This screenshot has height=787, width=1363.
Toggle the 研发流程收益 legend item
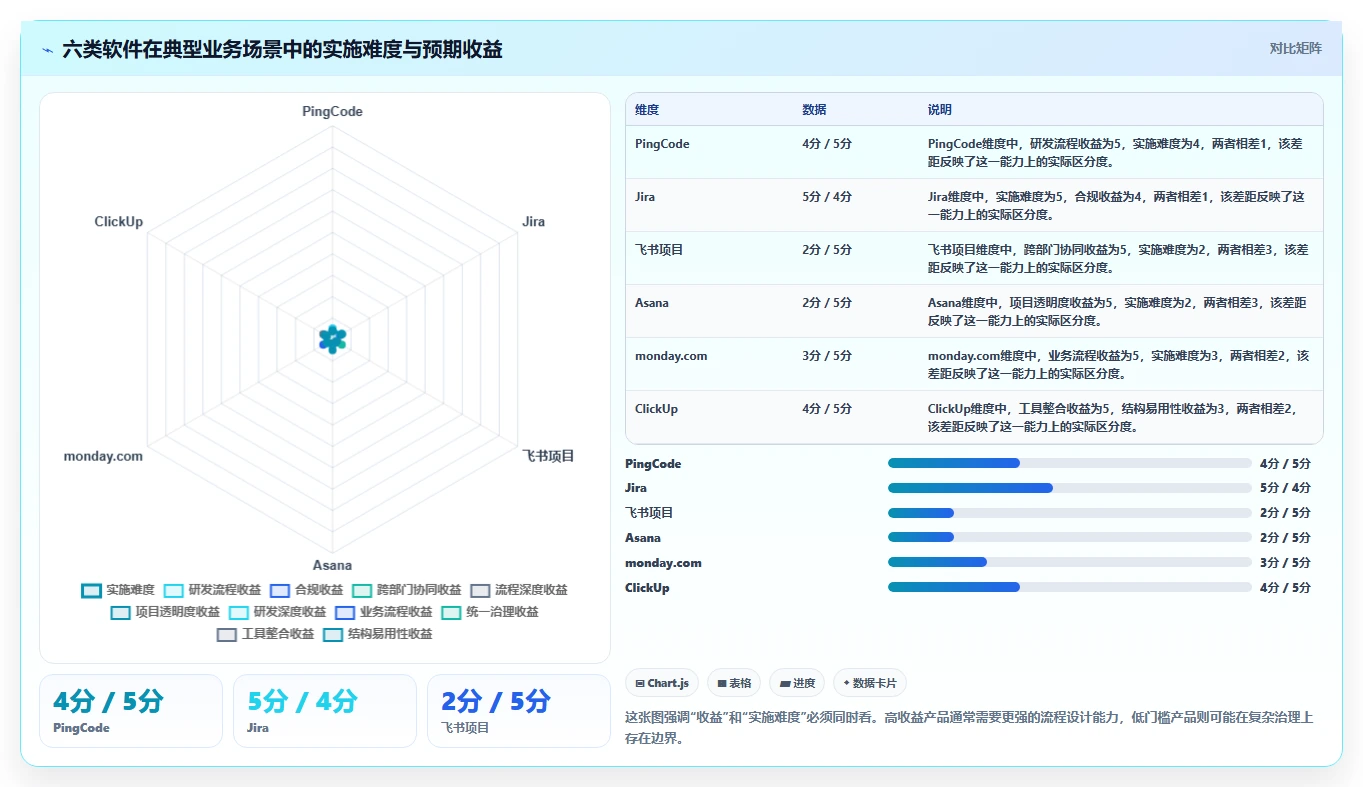(212, 590)
